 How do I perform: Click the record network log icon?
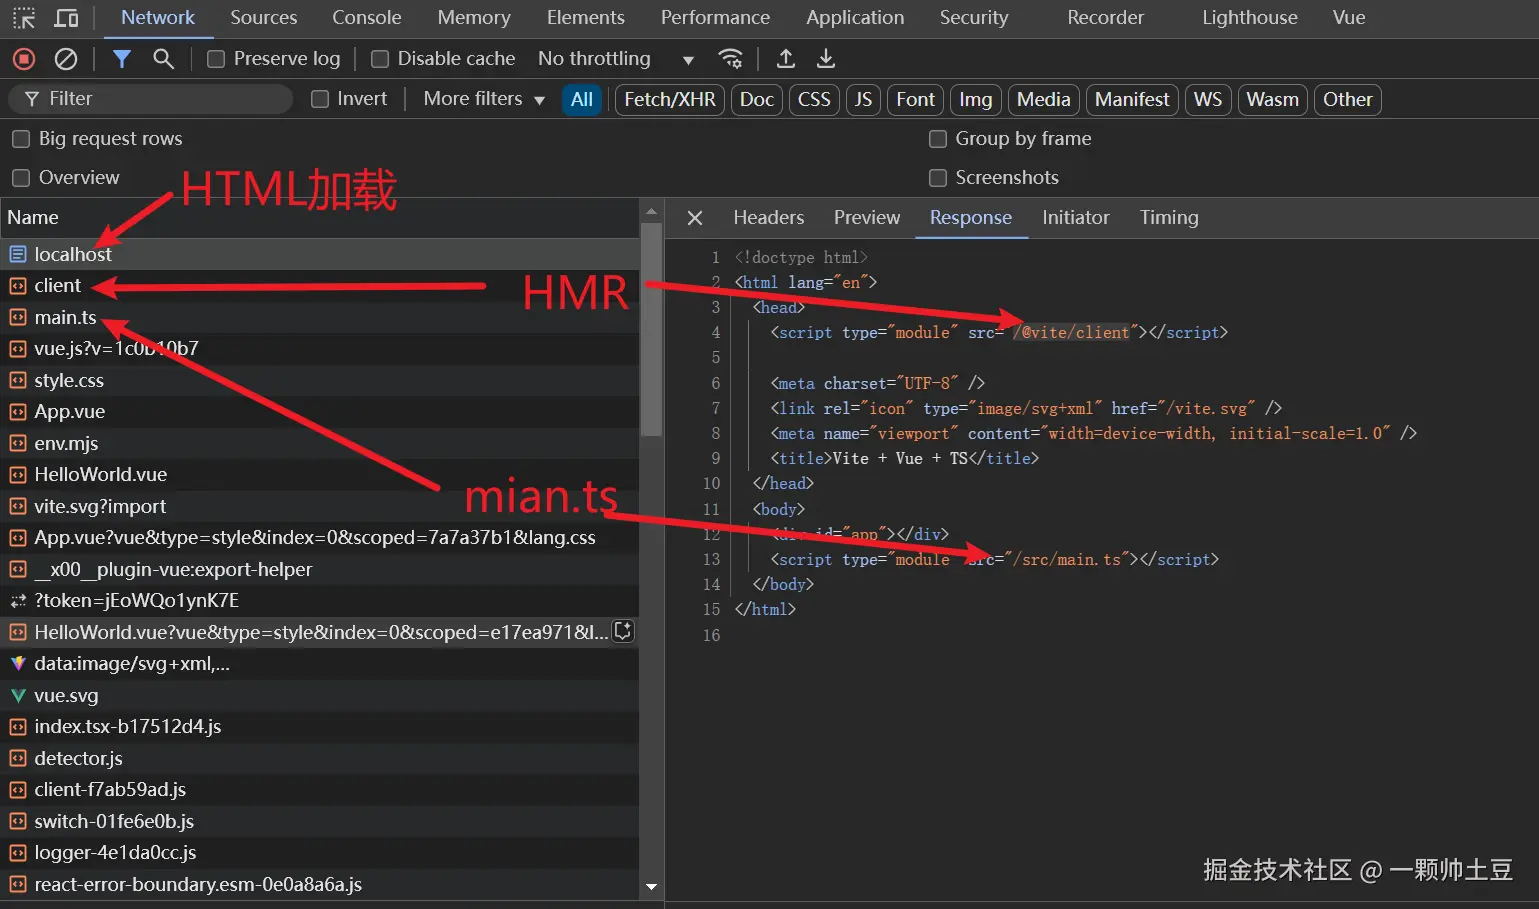tap(24, 59)
